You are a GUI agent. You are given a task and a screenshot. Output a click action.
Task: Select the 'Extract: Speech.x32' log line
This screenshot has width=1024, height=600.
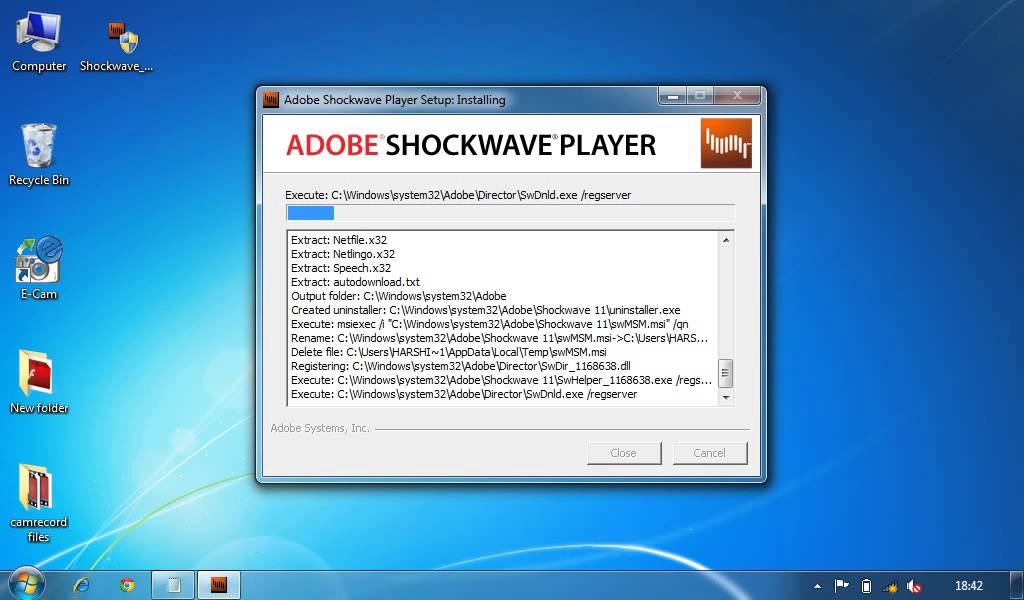(341, 268)
